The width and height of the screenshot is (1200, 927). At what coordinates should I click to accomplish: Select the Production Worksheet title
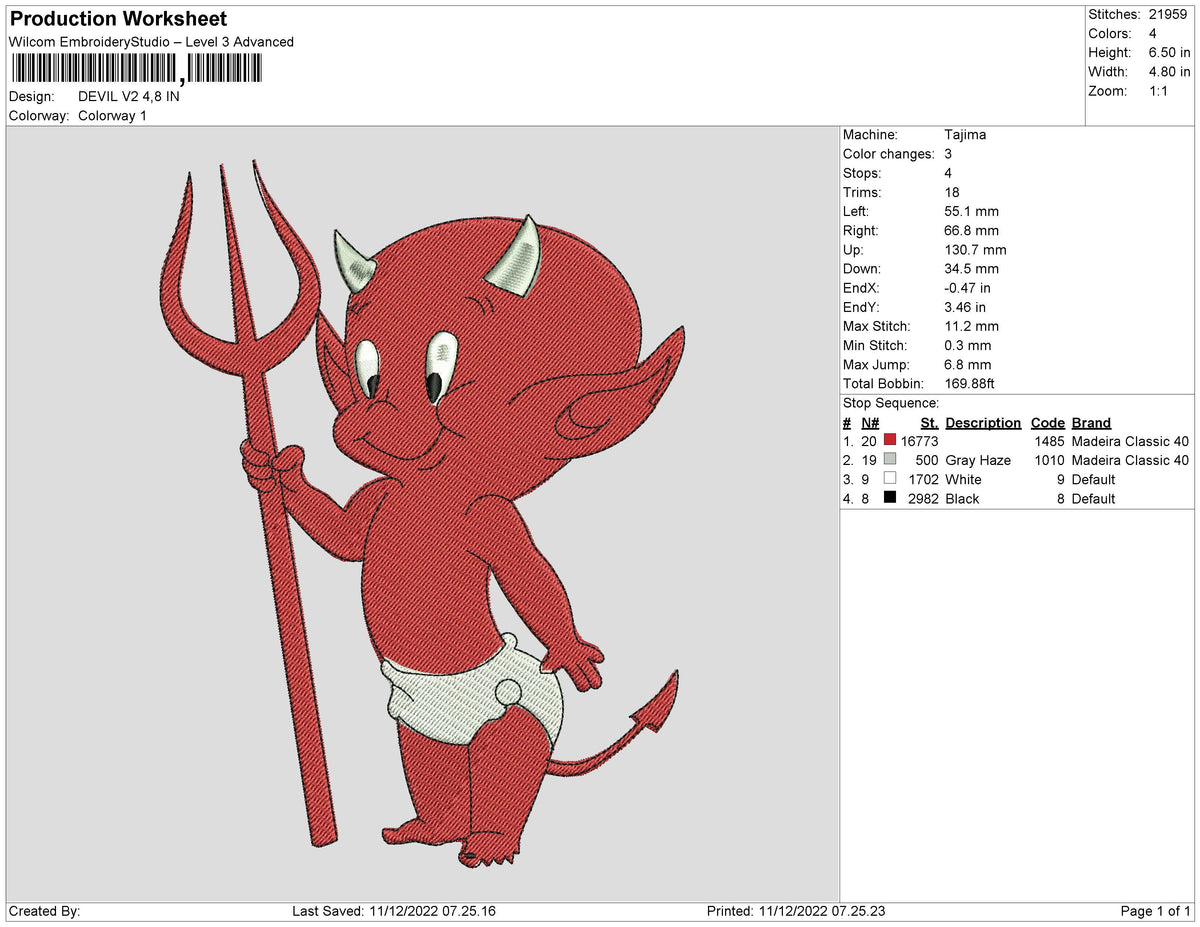(x=117, y=18)
